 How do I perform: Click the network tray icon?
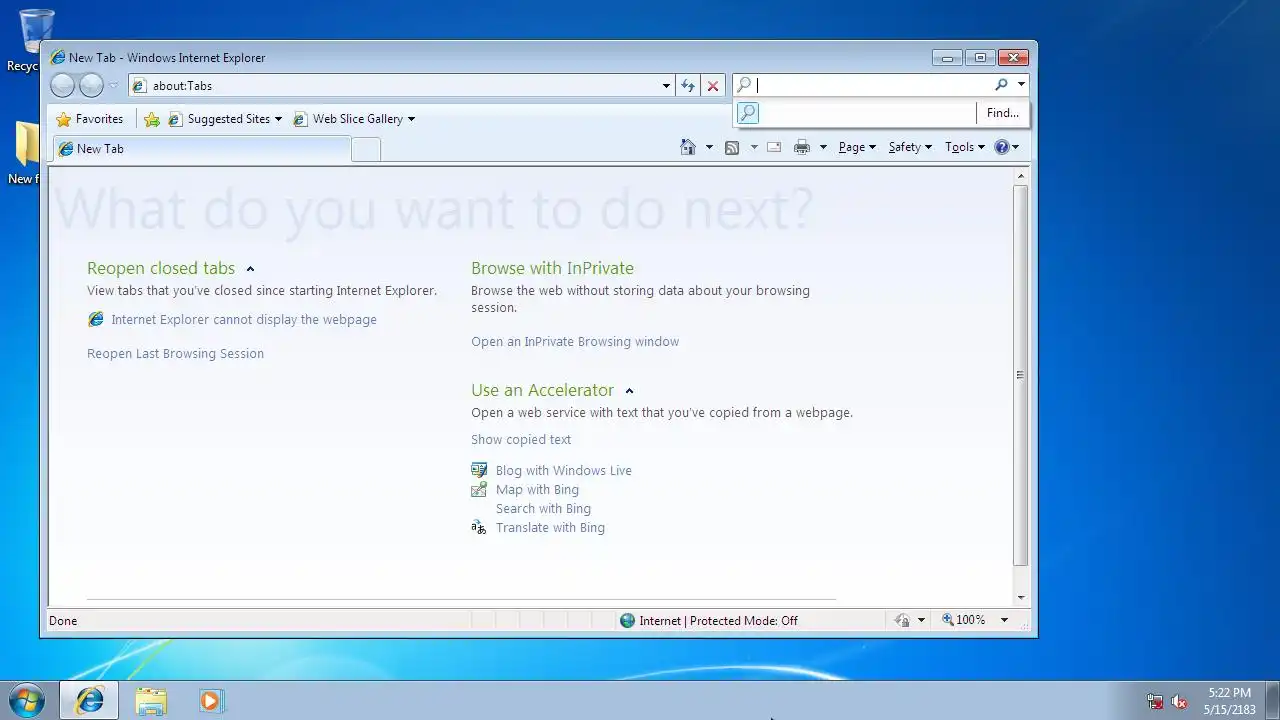pyautogui.click(x=1155, y=701)
